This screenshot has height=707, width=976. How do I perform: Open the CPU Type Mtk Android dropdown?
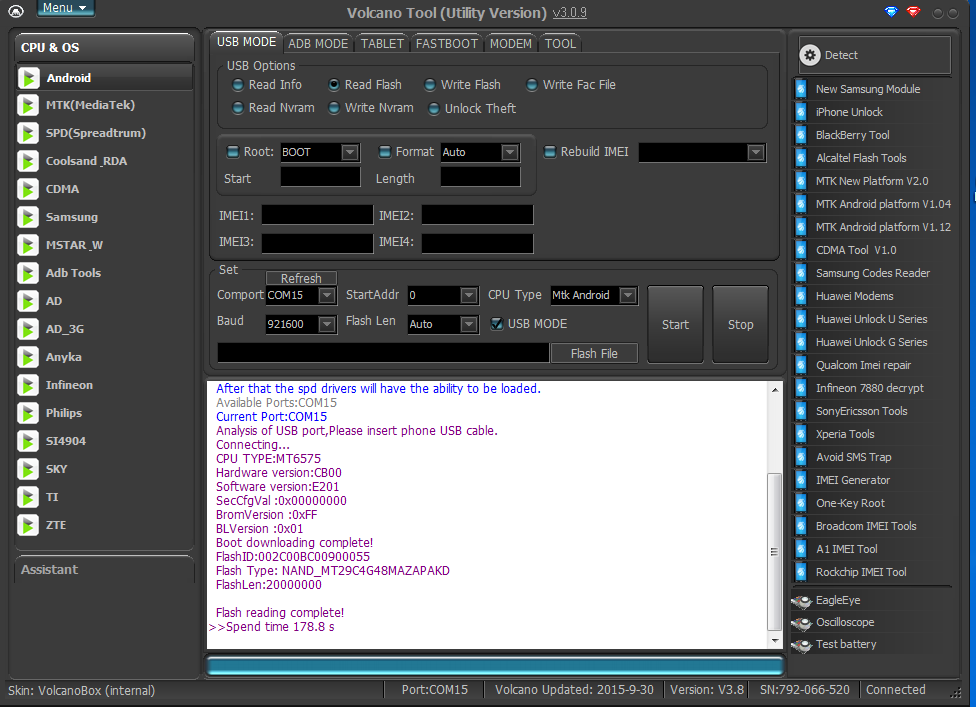click(x=627, y=295)
